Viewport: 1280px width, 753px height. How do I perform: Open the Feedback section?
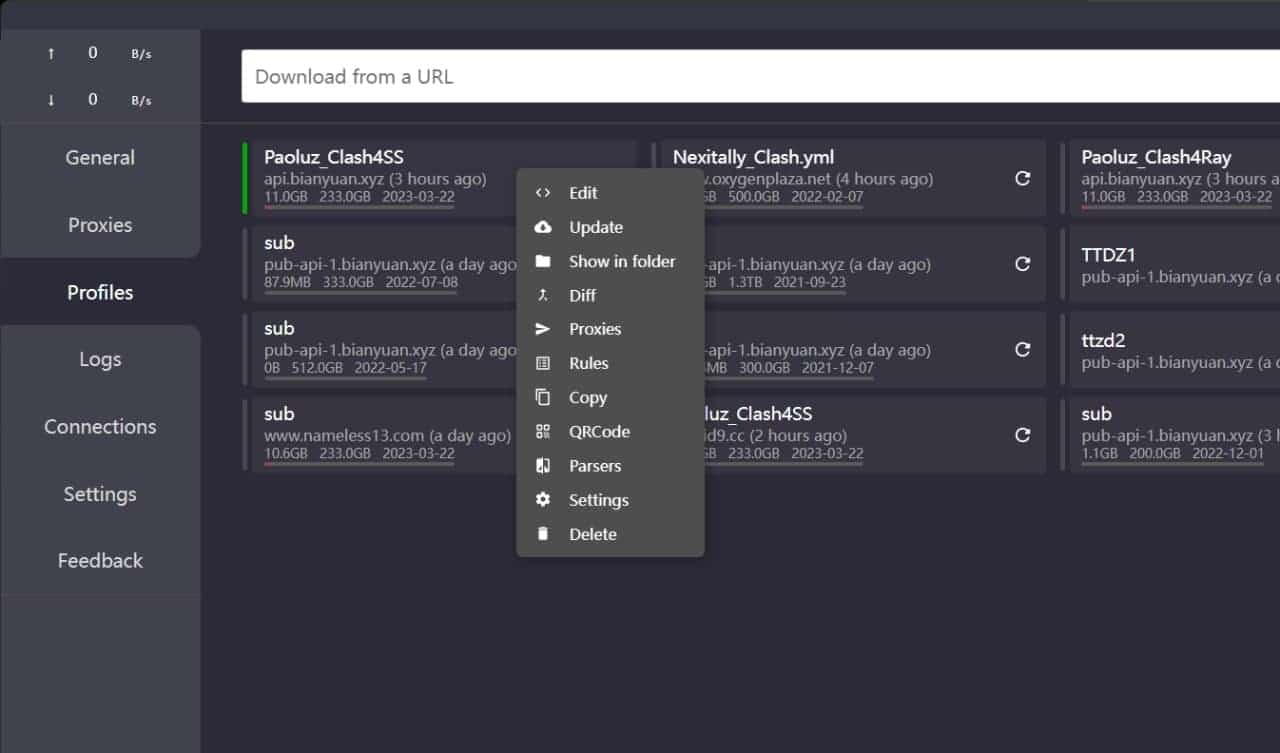[100, 560]
